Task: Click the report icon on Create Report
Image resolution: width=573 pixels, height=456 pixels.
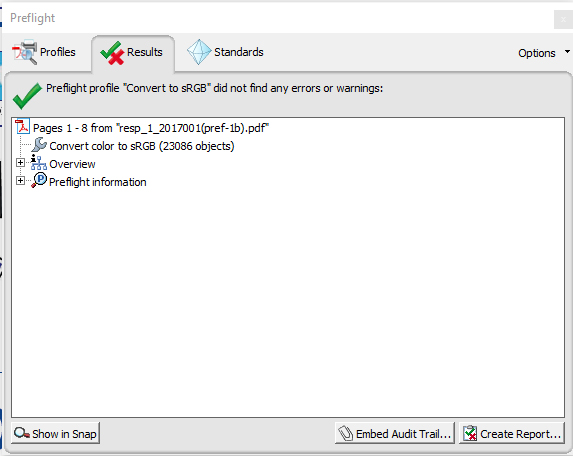Action: click(470, 433)
